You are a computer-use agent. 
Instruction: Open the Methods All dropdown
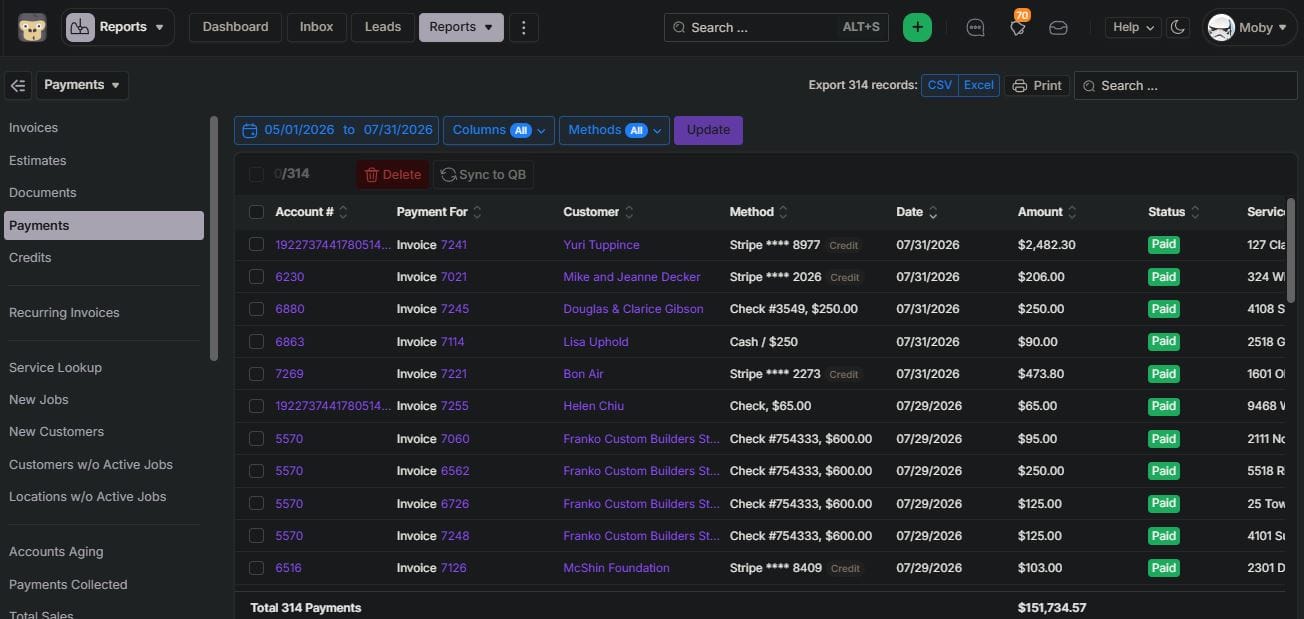[614, 130]
